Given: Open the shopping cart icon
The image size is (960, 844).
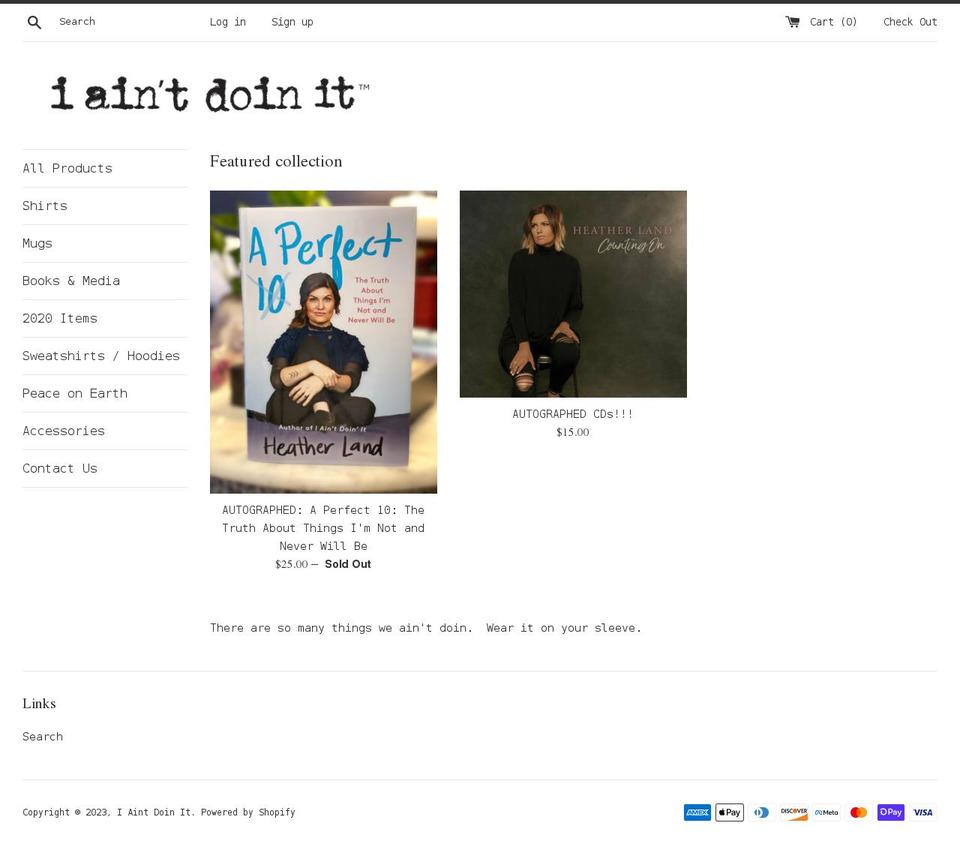Looking at the screenshot, I should 792,21.
